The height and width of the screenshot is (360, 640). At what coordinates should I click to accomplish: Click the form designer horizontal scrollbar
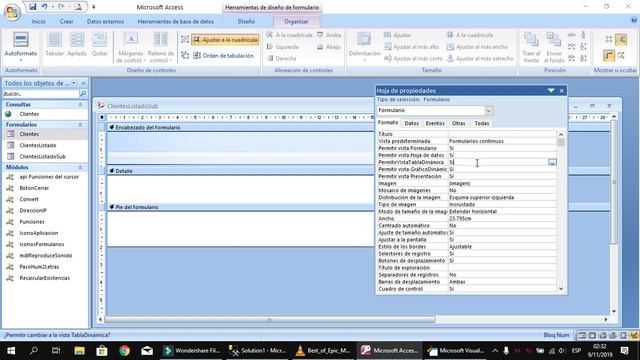(x=270, y=320)
